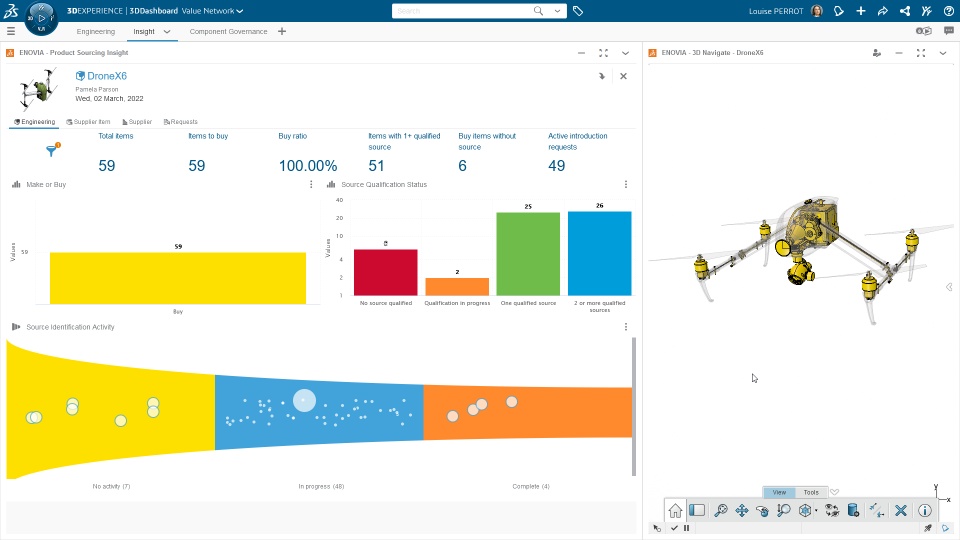This screenshot has height=540, width=960.
Task: Open the 3DEXPERIENCE compass
Action: [x=41, y=18]
